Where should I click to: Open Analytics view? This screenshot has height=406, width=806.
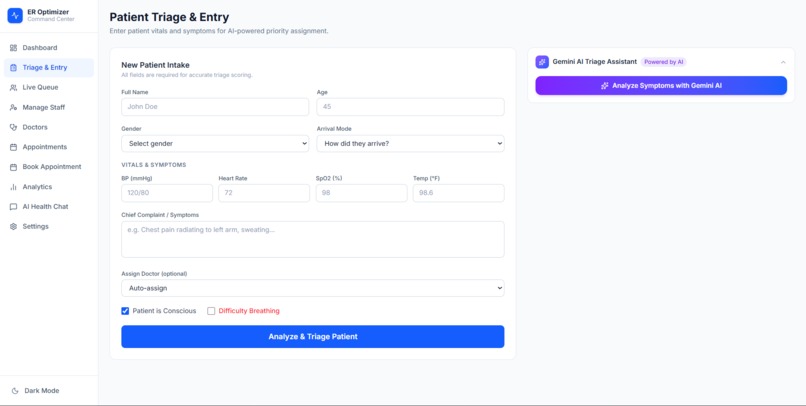point(49,187)
